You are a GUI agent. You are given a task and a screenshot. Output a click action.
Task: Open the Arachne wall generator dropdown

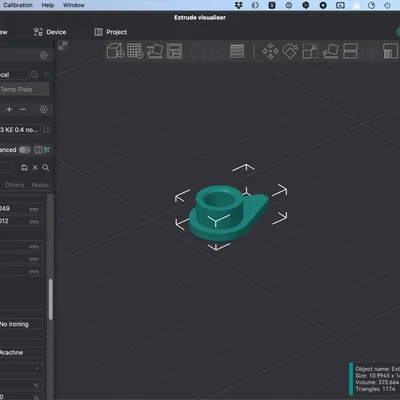point(21,352)
